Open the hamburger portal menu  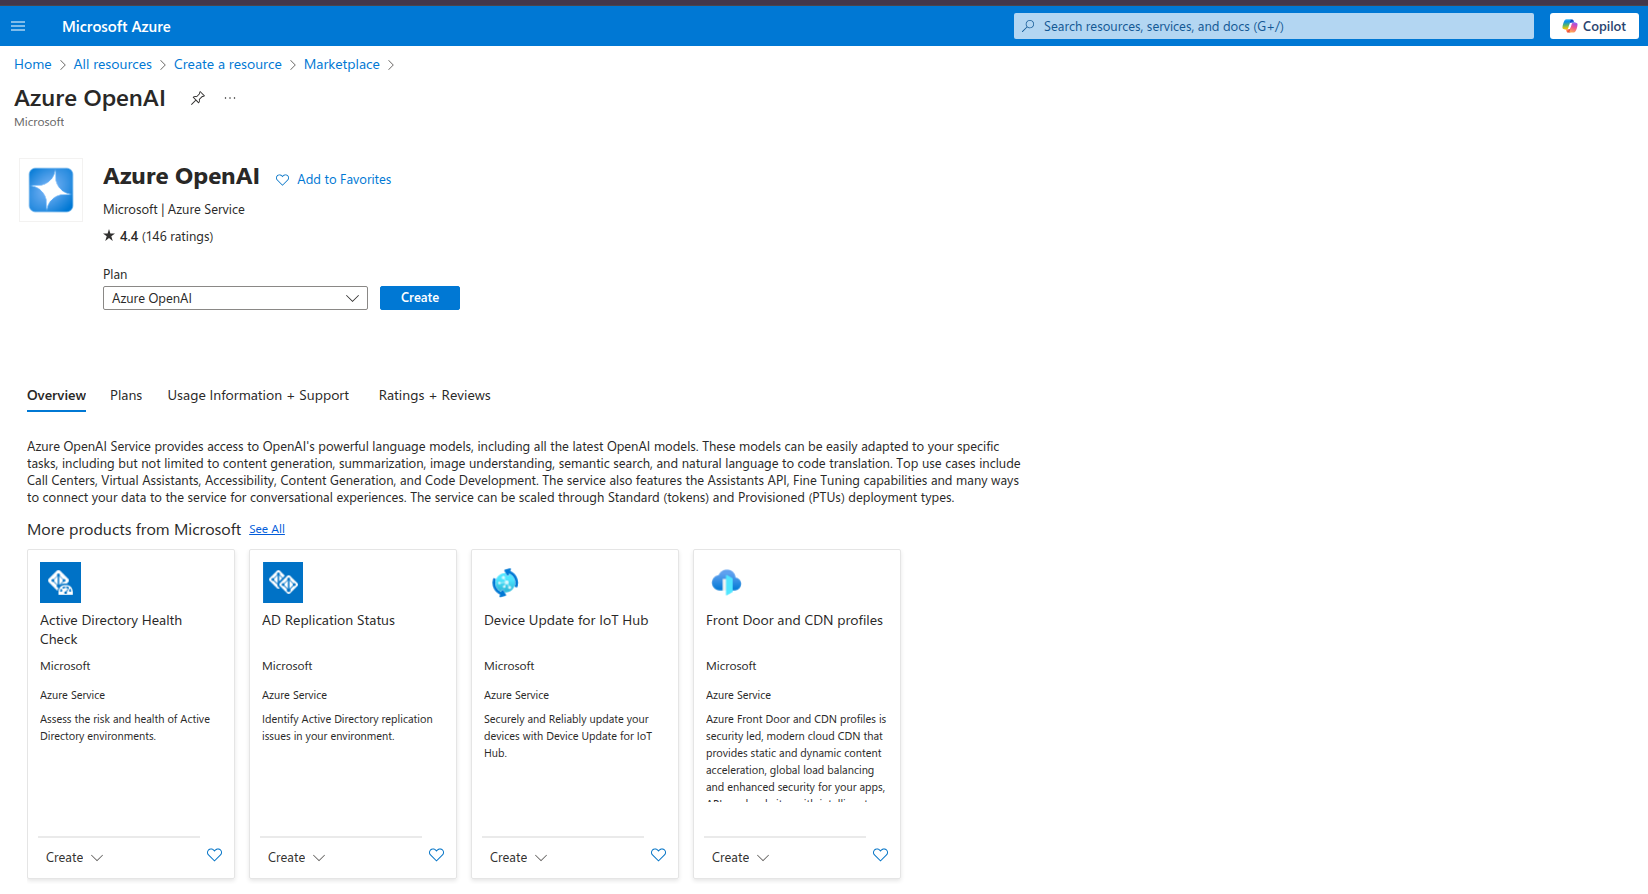pos(18,26)
